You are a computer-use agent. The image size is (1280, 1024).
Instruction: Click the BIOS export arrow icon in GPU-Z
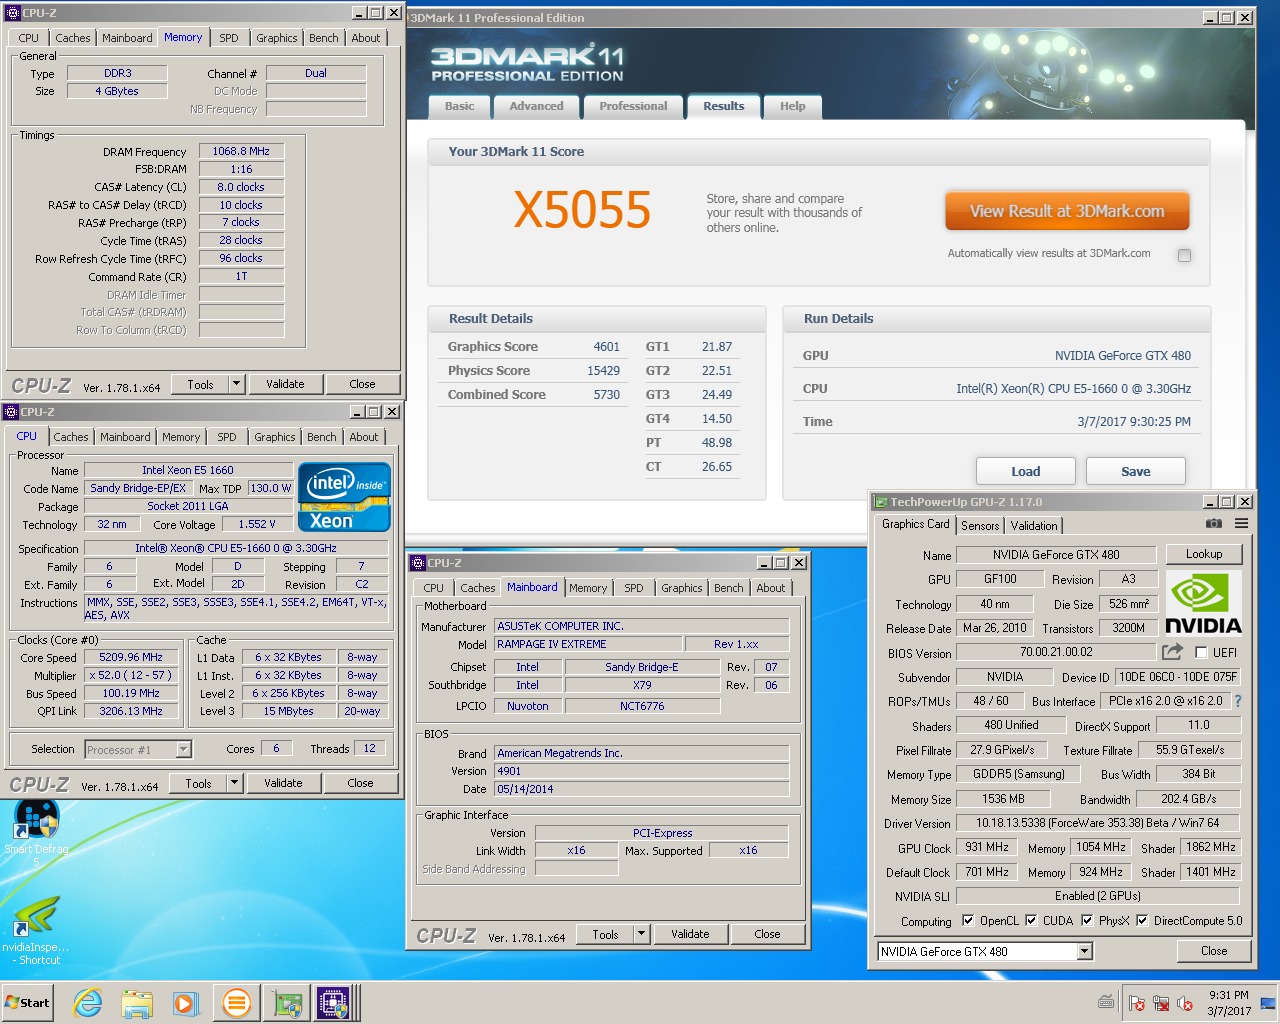1172,652
